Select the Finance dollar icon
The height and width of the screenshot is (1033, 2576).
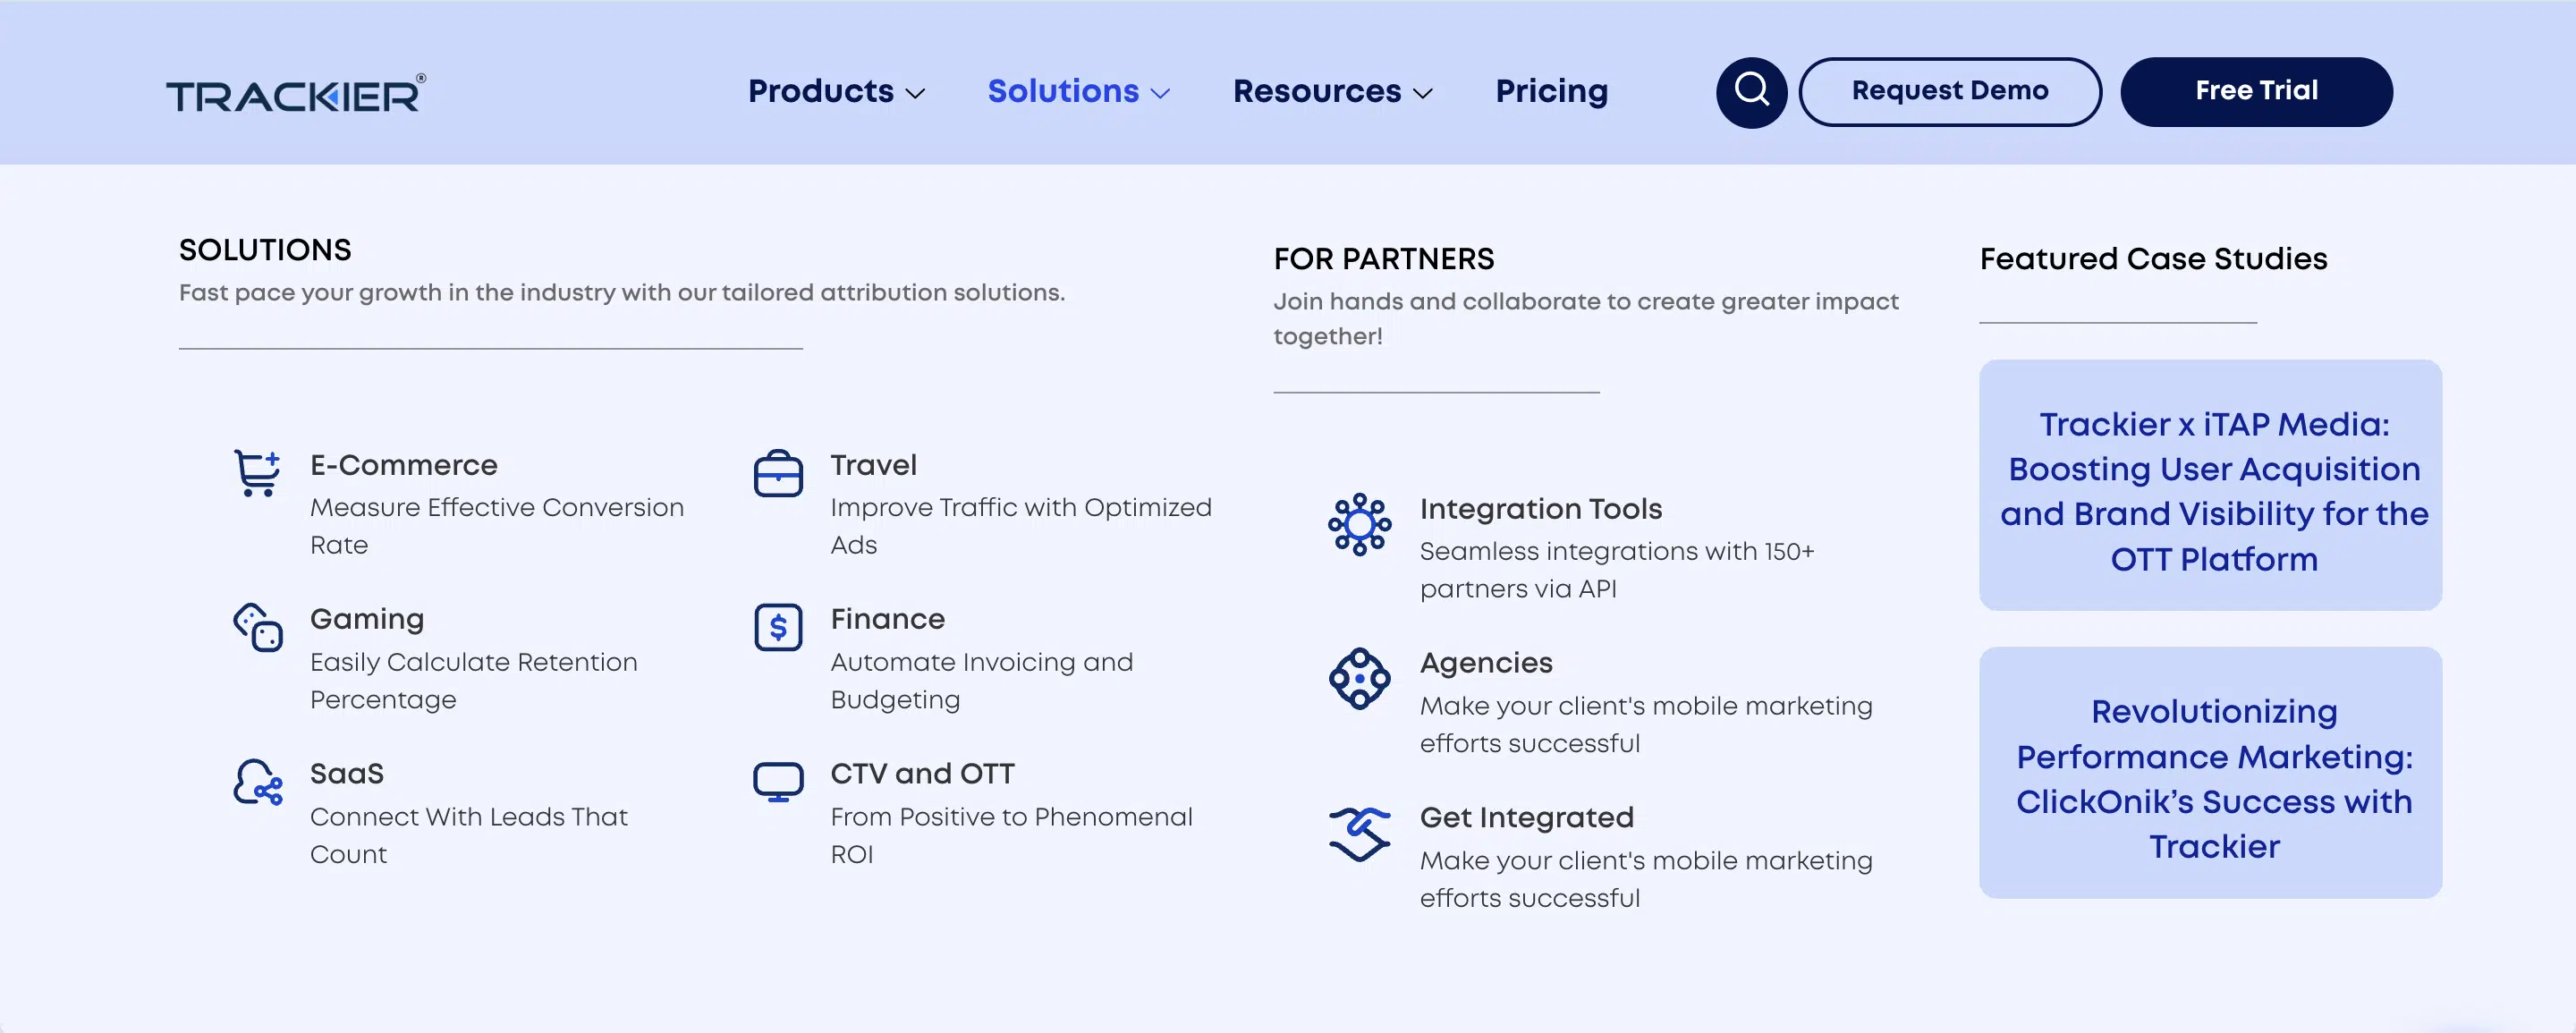(x=778, y=628)
